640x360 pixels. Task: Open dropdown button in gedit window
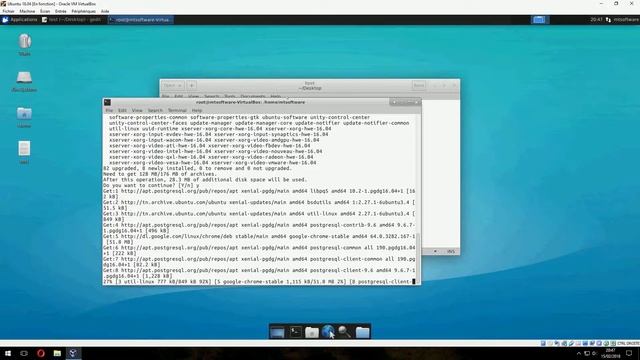[x=172, y=85]
